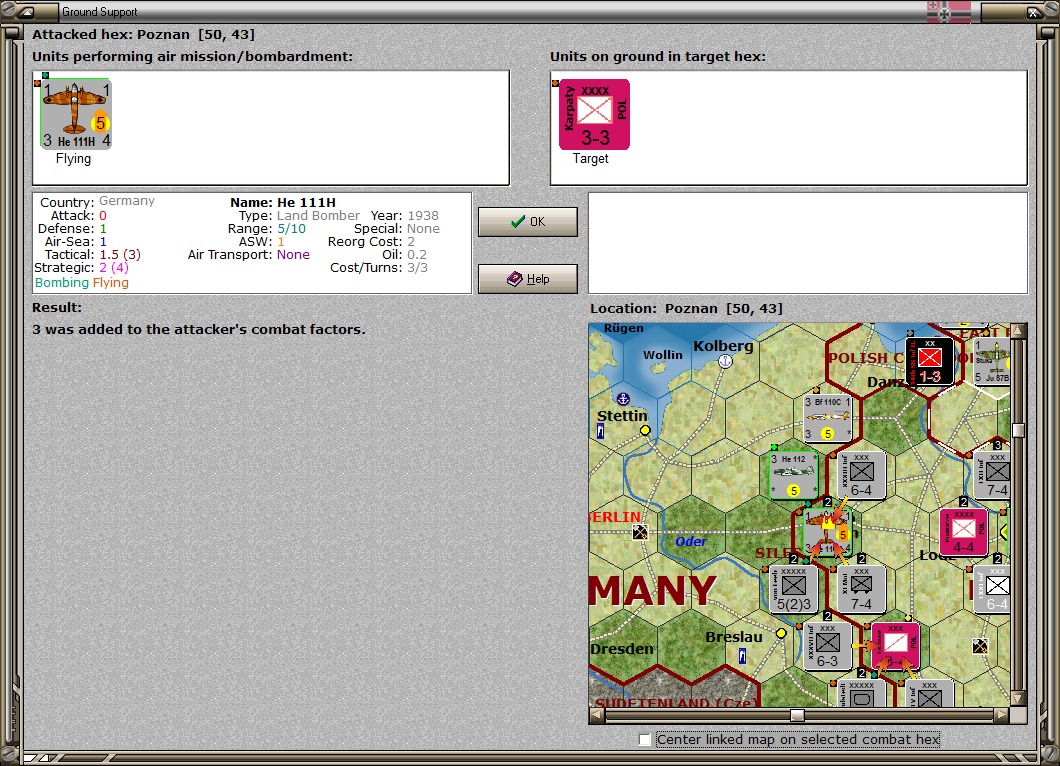
Task: Click the Cost/Turns value '3/3'
Action: click(417, 268)
